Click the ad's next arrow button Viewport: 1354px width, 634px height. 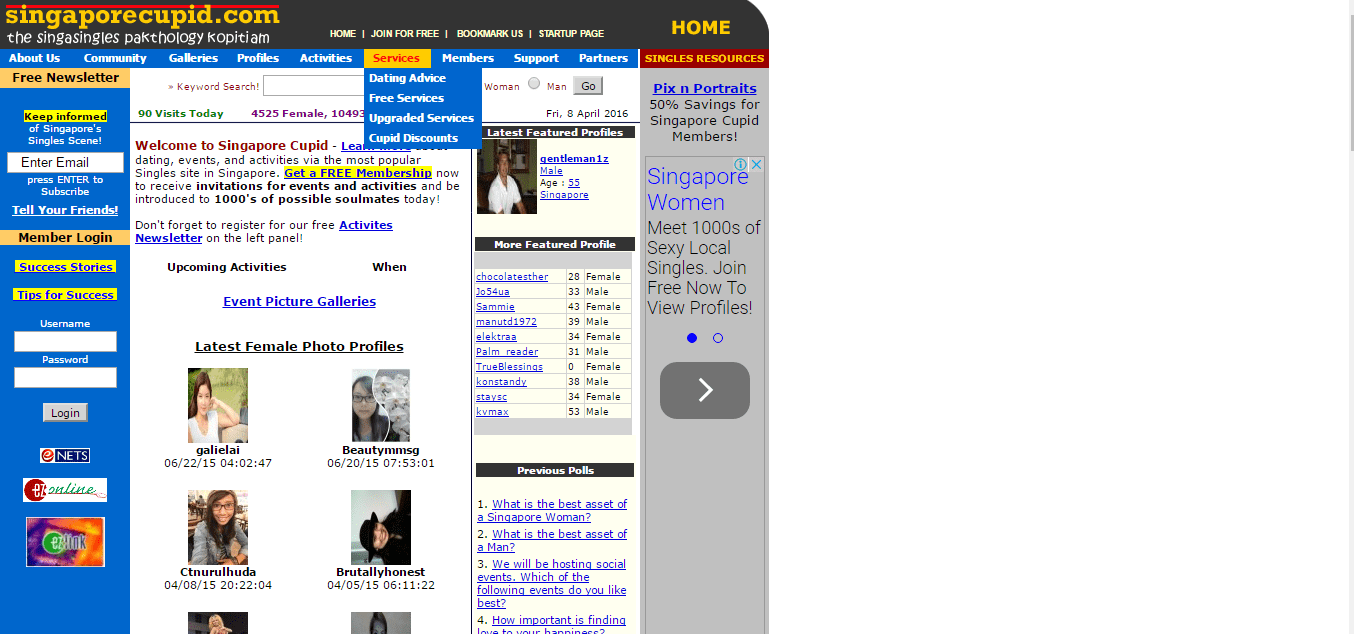[x=705, y=390]
